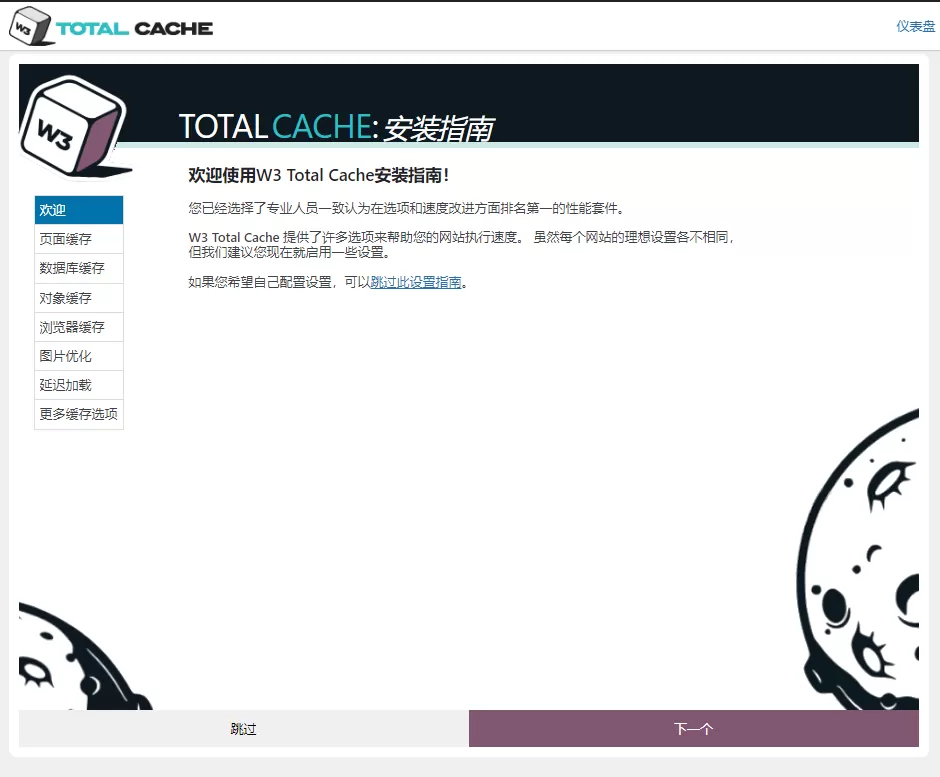940x777 pixels.
Task: Click the TOTAL CACHE wordmark logo
Action: click(x=135, y=26)
